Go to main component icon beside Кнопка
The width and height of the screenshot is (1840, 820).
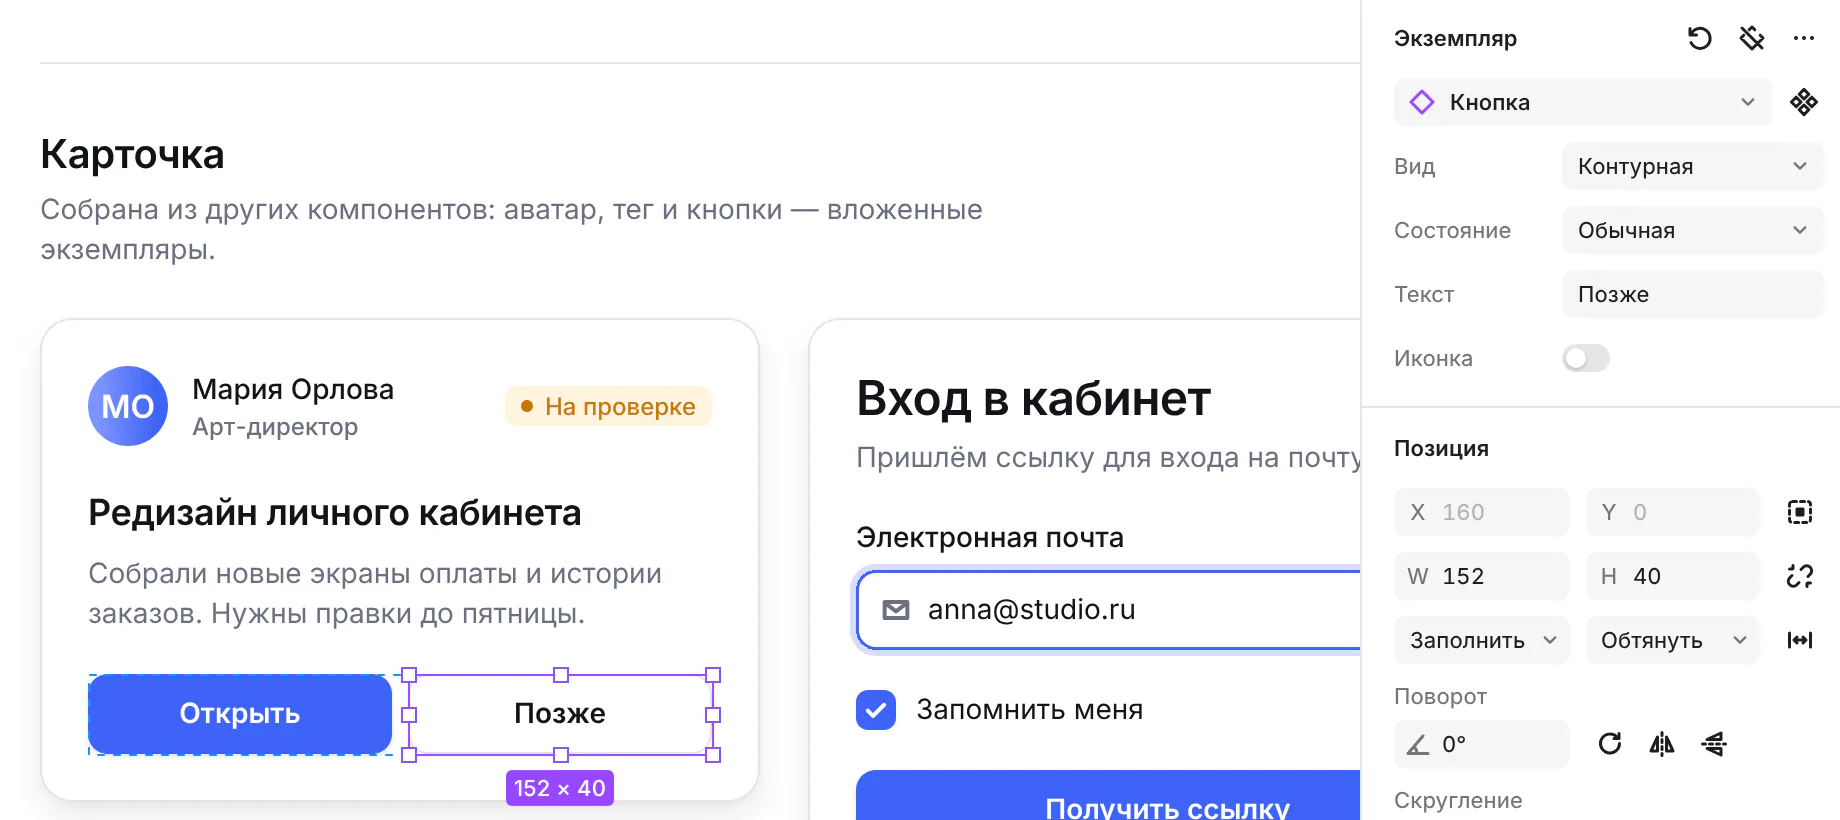[x=1804, y=102]
